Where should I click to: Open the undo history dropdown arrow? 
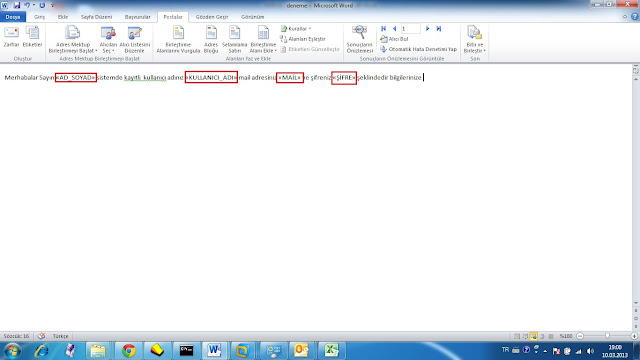[34, 6]
